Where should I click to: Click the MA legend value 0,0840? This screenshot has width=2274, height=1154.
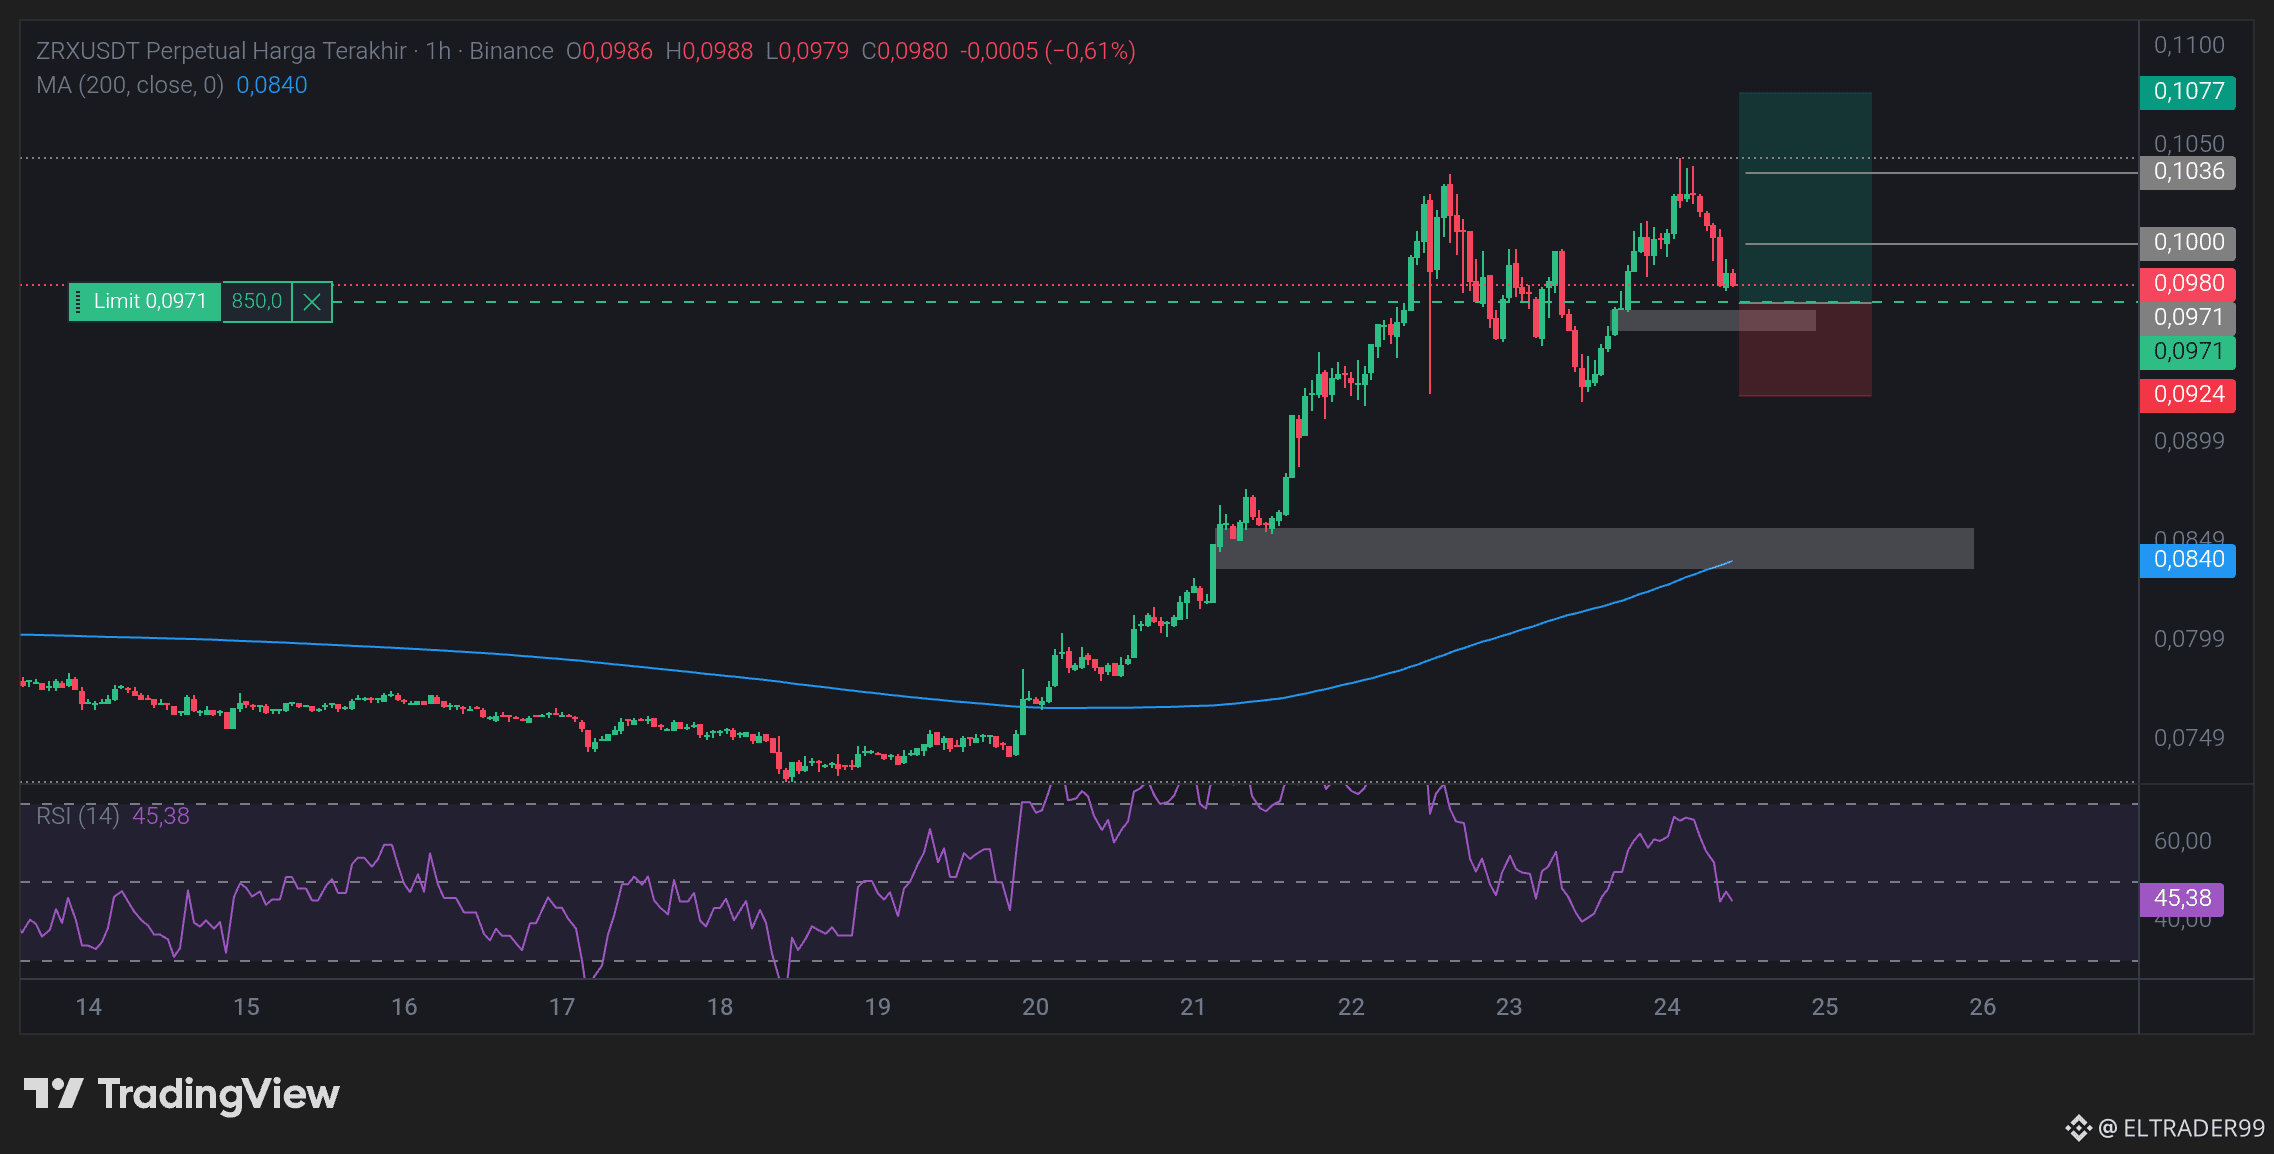272,85
